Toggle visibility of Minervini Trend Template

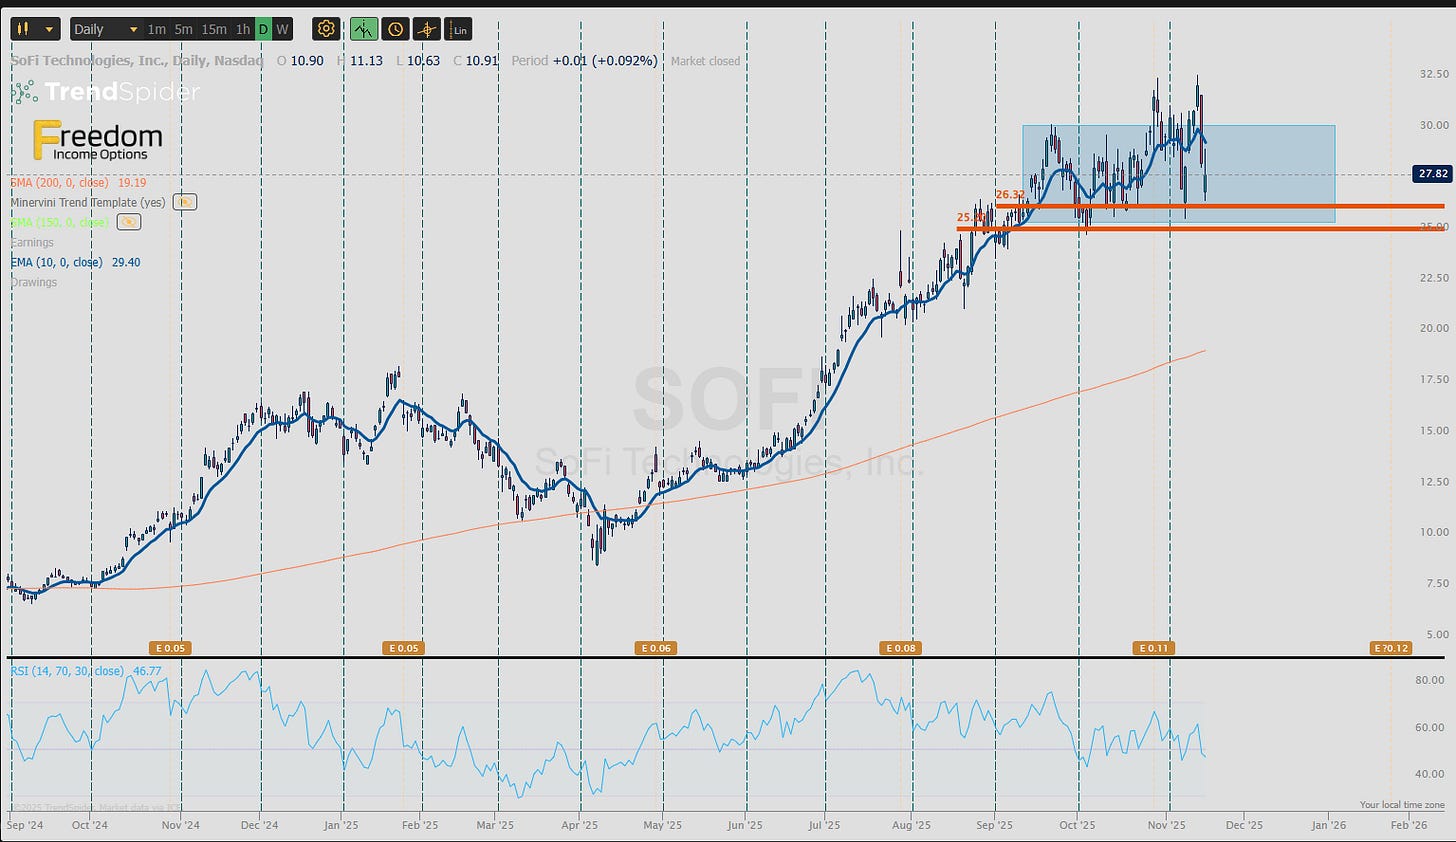pos(184,202)
